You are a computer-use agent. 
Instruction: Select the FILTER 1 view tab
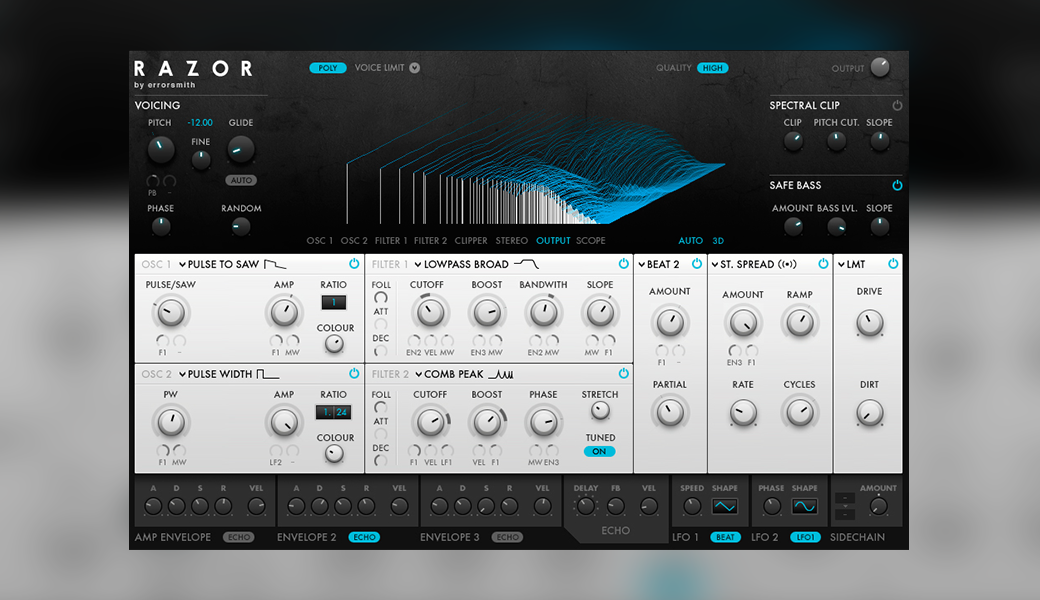(391, 241)
